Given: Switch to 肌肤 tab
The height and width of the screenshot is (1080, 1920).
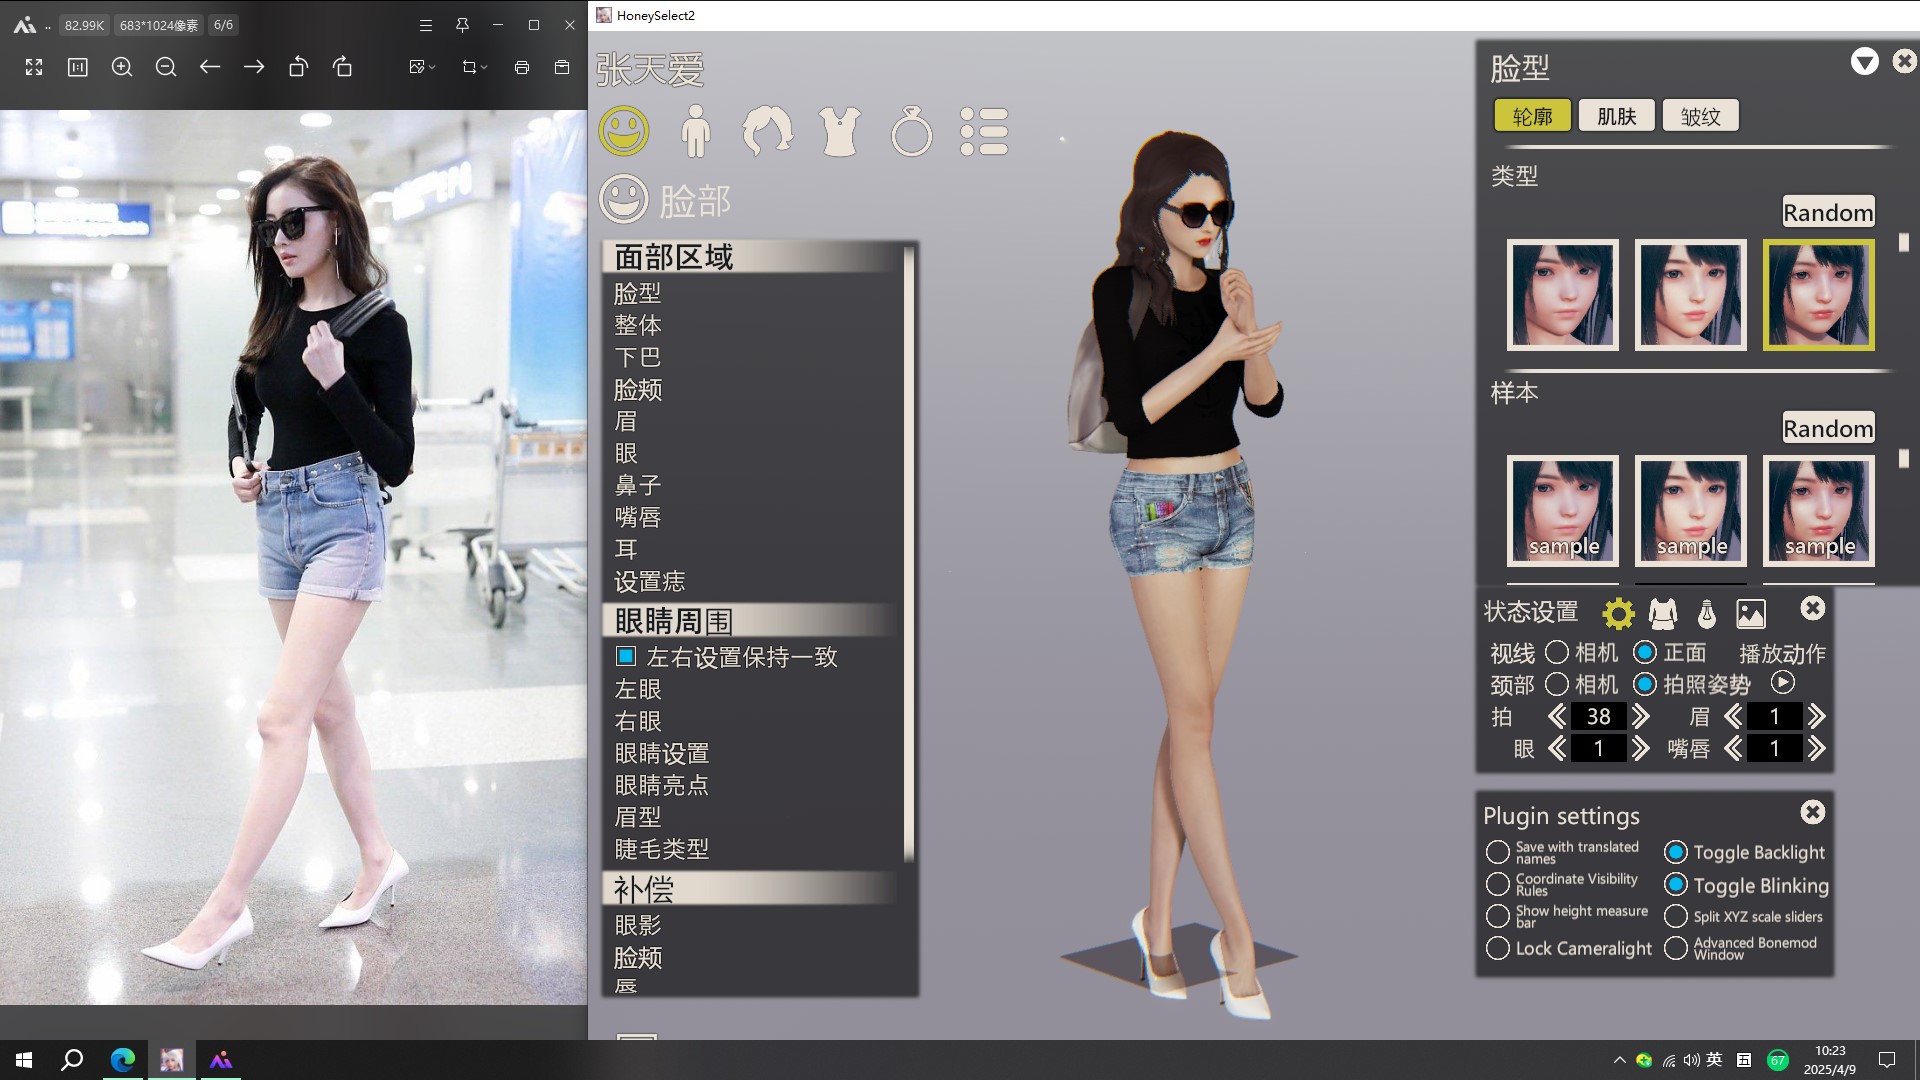Looking at the screenshot, I should pyautogui.click(x=1616, y=116).
